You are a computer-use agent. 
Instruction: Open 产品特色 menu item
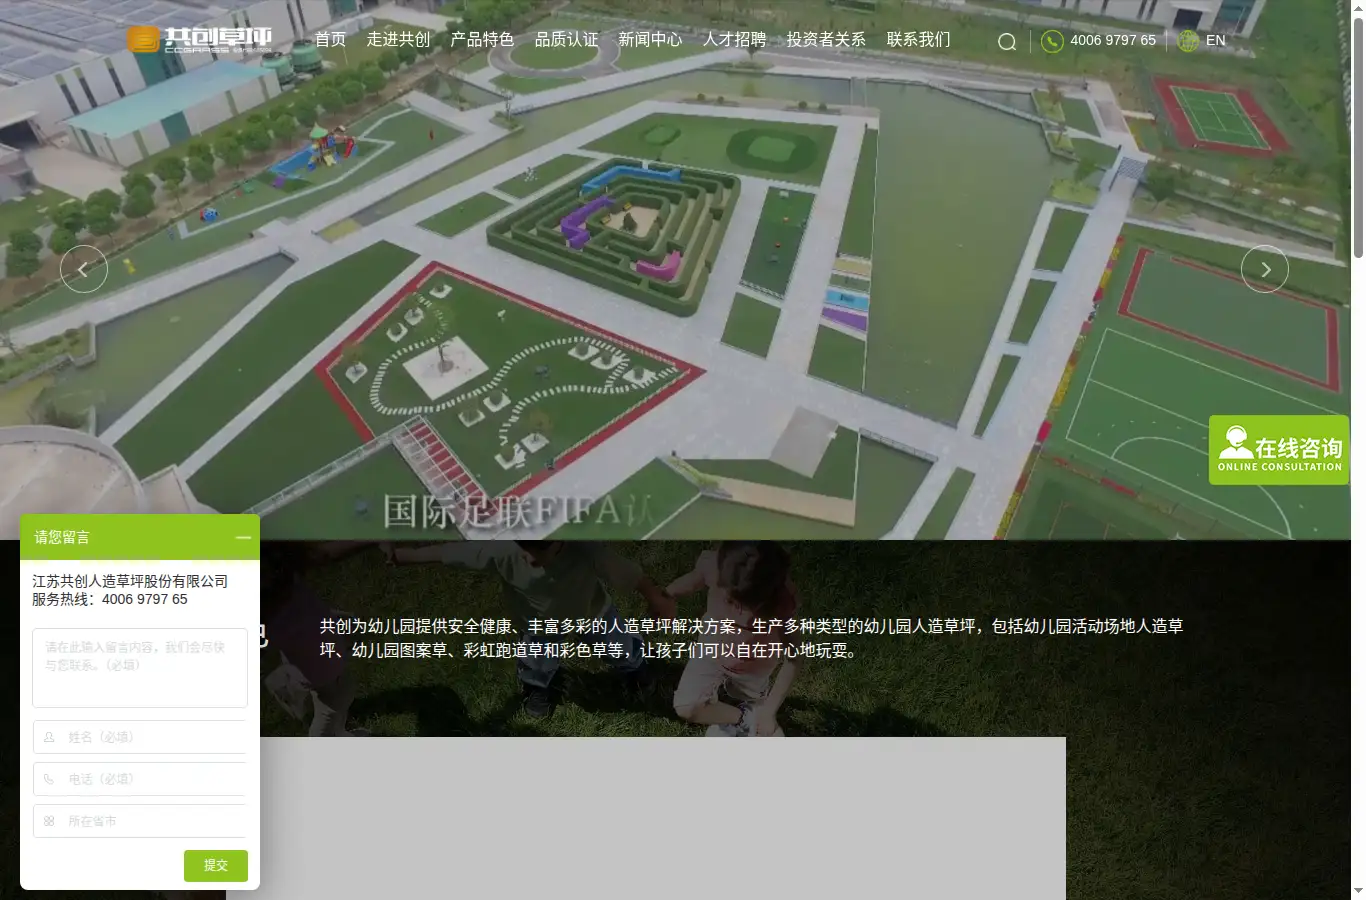pyautogui.click(x=482, y=40)
